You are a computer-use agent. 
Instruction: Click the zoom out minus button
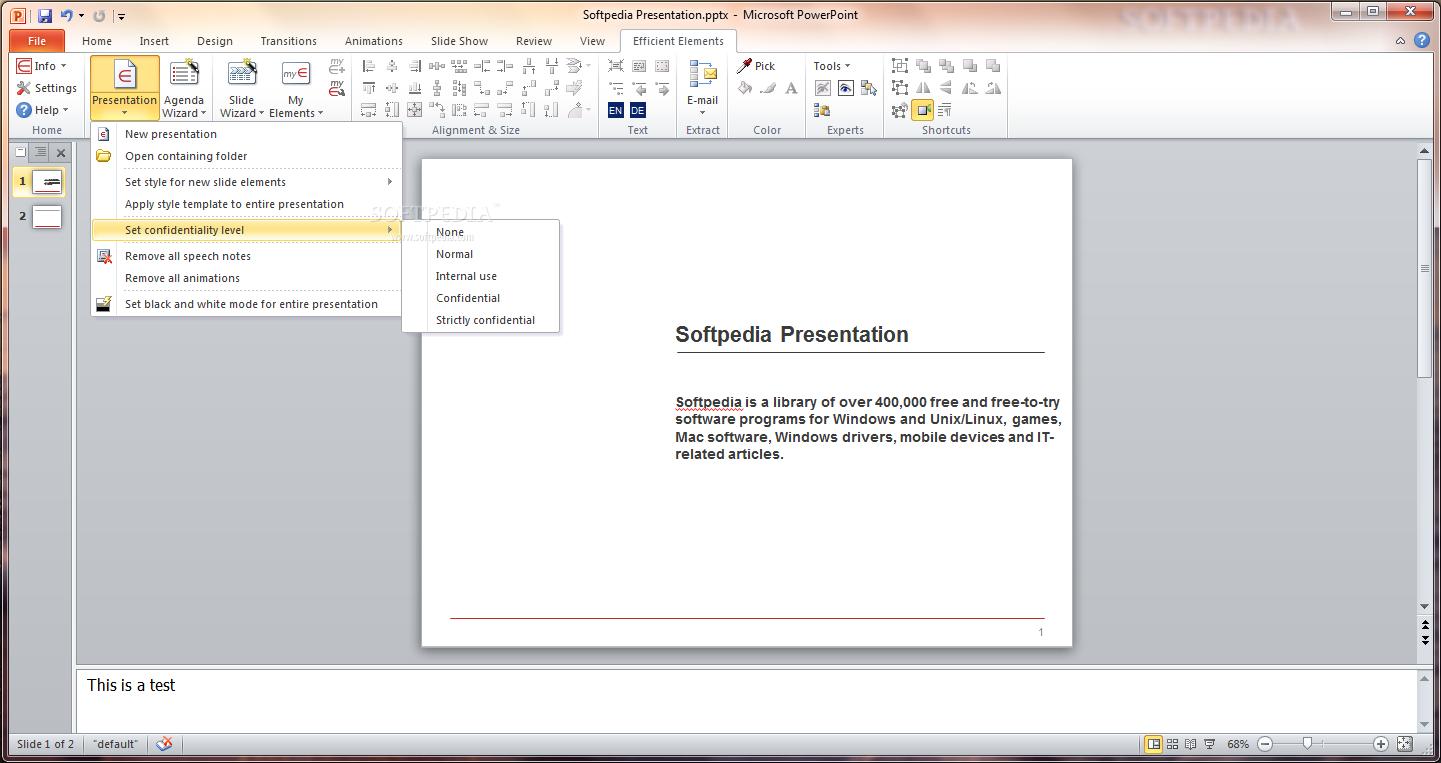(1265, 744)
